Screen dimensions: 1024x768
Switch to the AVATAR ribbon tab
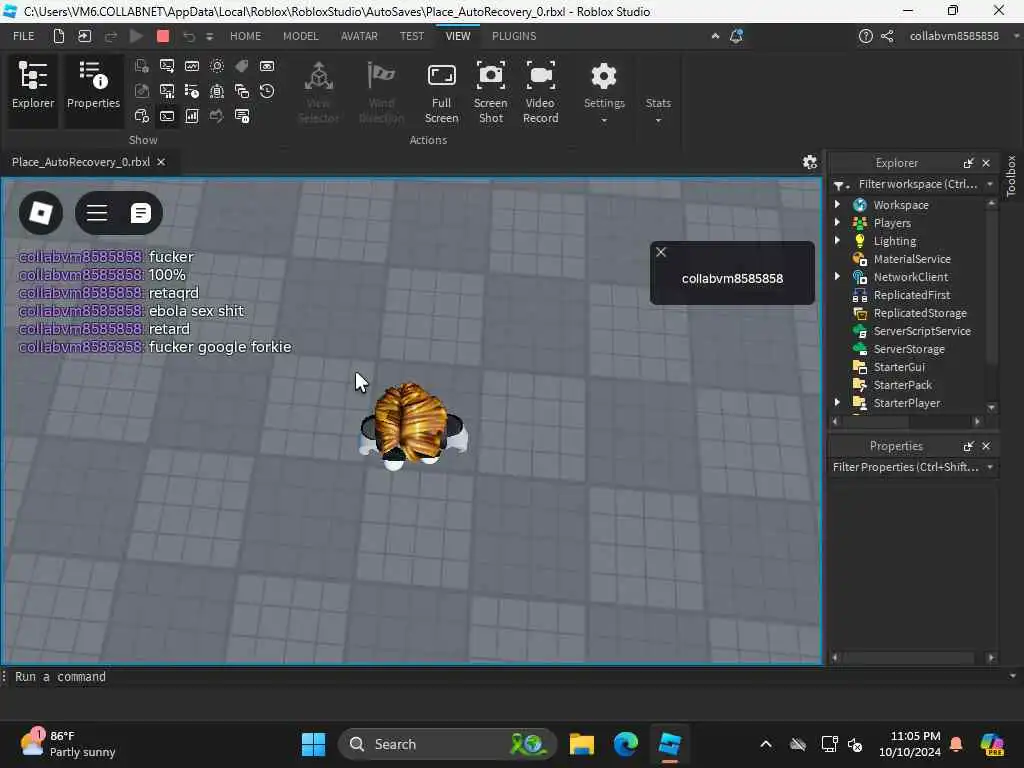pyautogui.click(x=359, y=36)
